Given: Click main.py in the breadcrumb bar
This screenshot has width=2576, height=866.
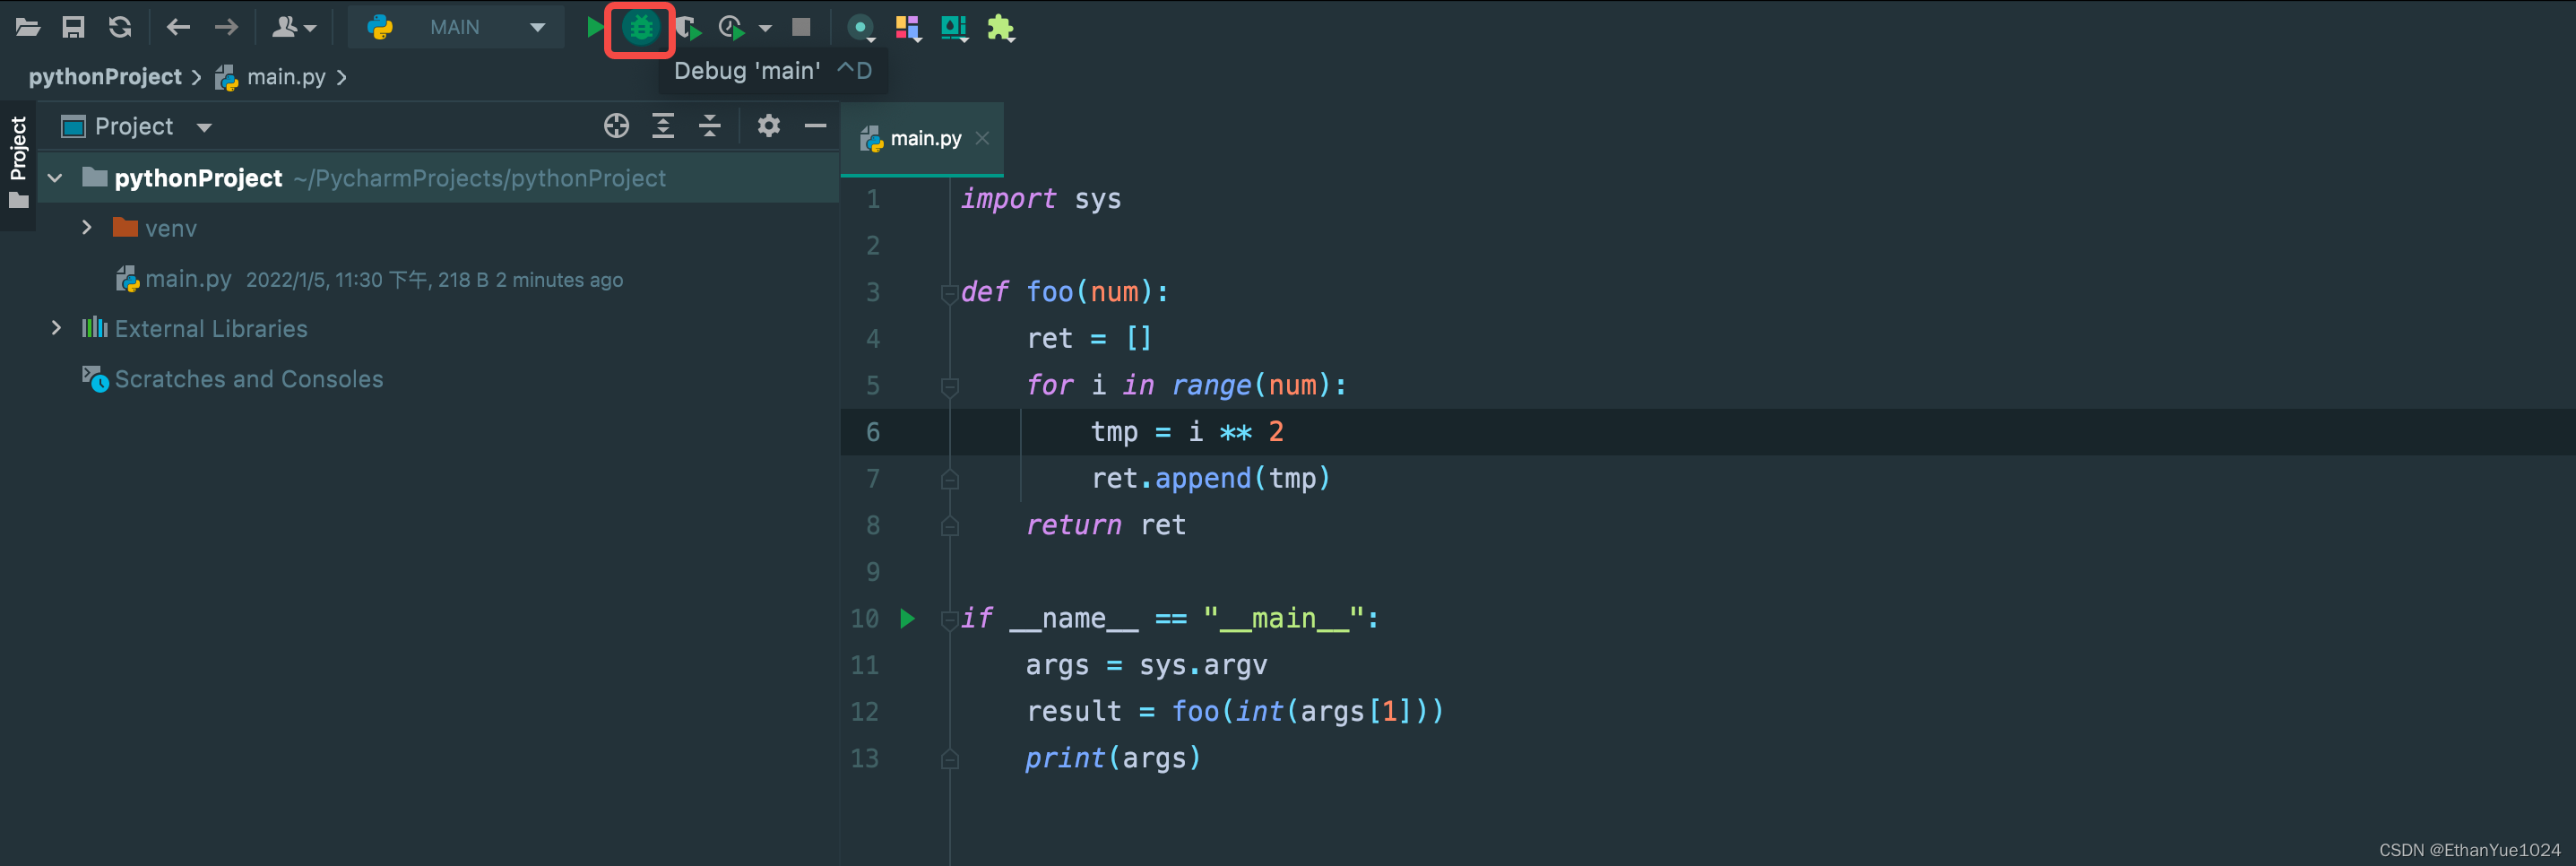Looking at the screenshot, I should point(286,77).
